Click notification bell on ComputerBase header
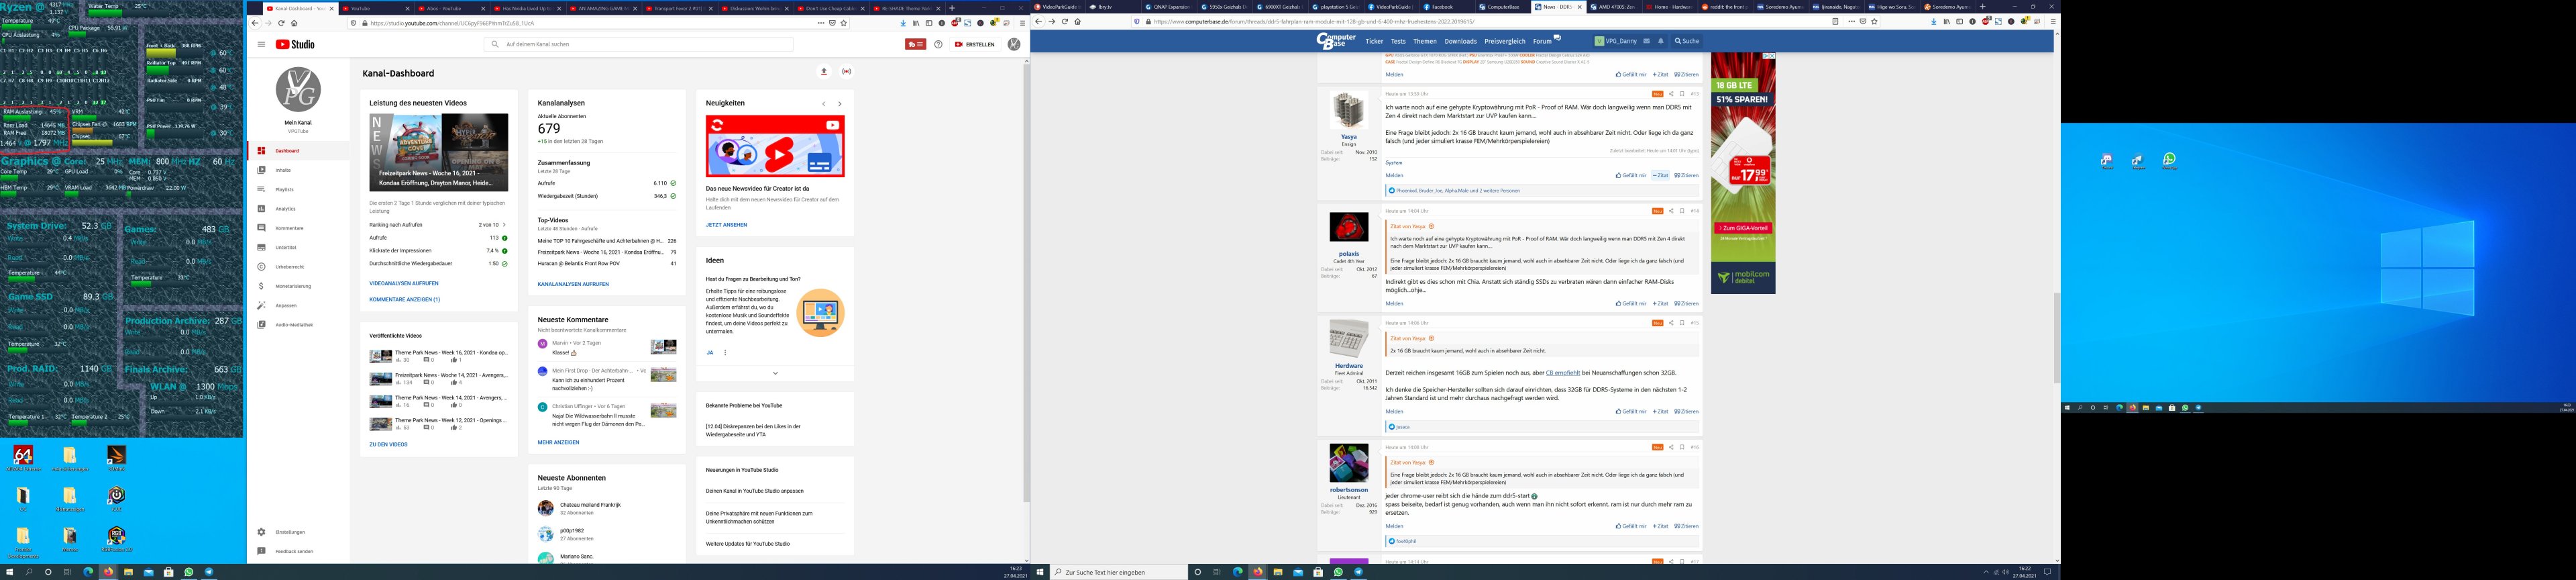 (x=1661, y=41)
